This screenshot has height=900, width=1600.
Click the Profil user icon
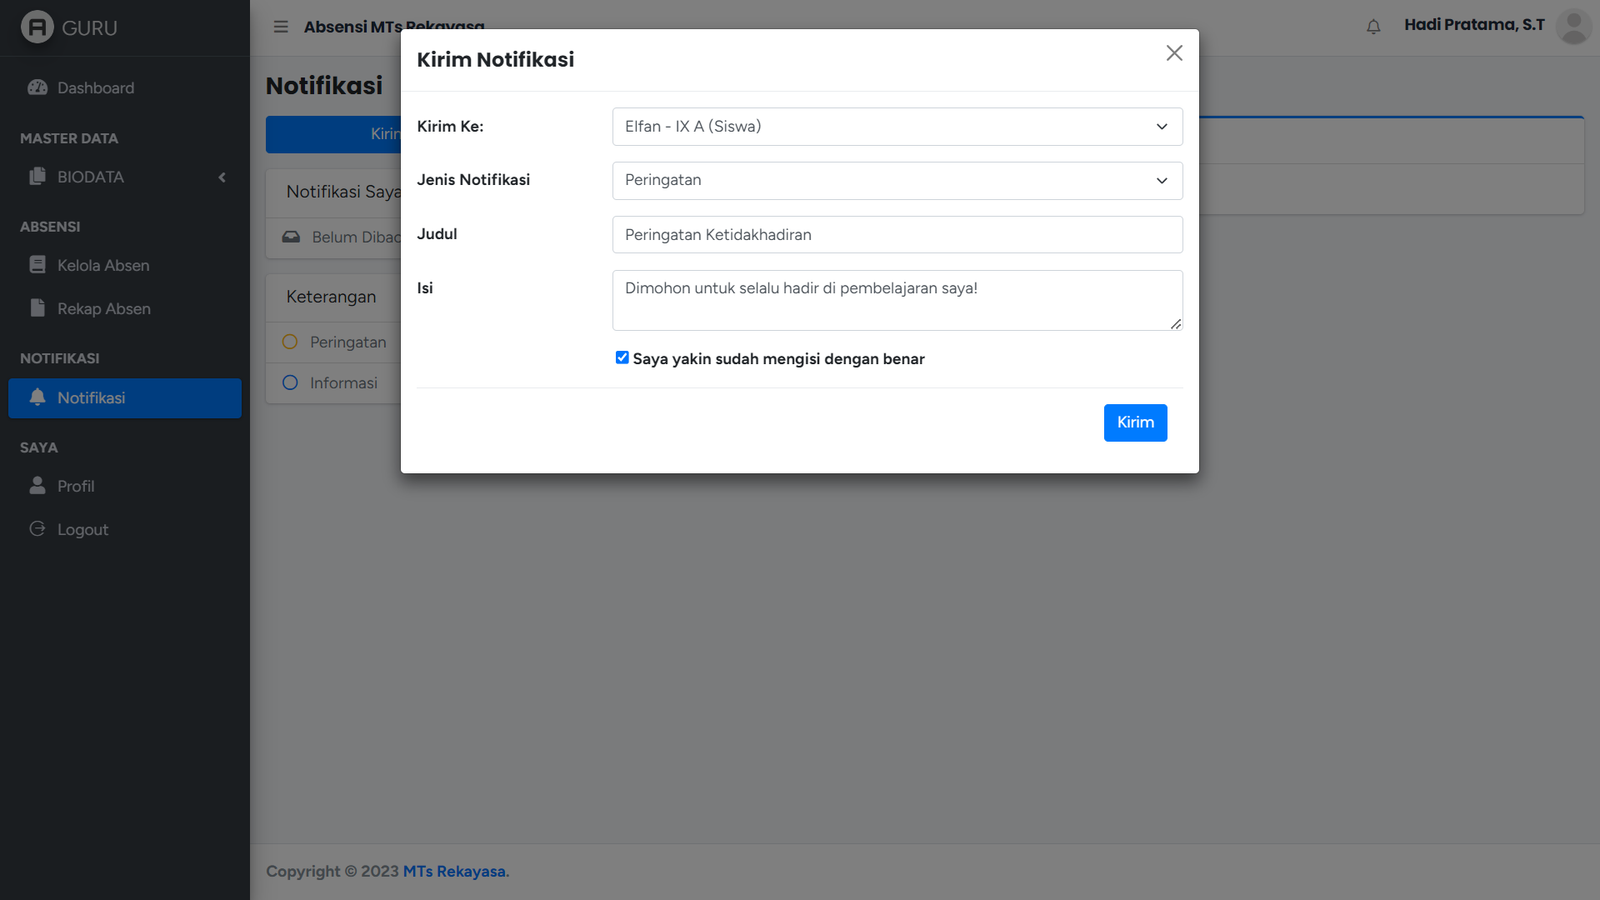[38, 485]
